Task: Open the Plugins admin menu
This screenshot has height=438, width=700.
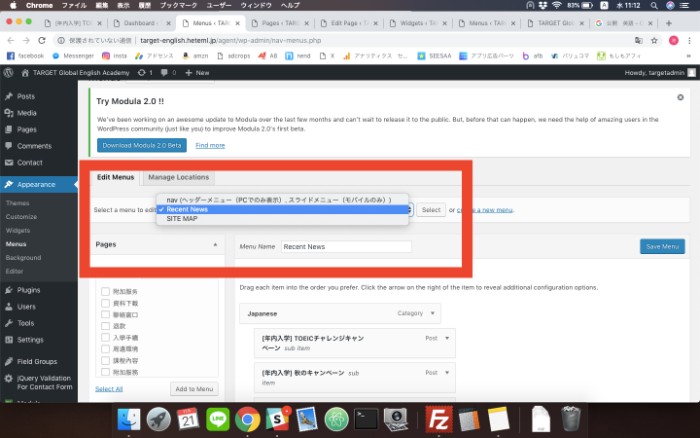Action: click(x=29, y=290)
